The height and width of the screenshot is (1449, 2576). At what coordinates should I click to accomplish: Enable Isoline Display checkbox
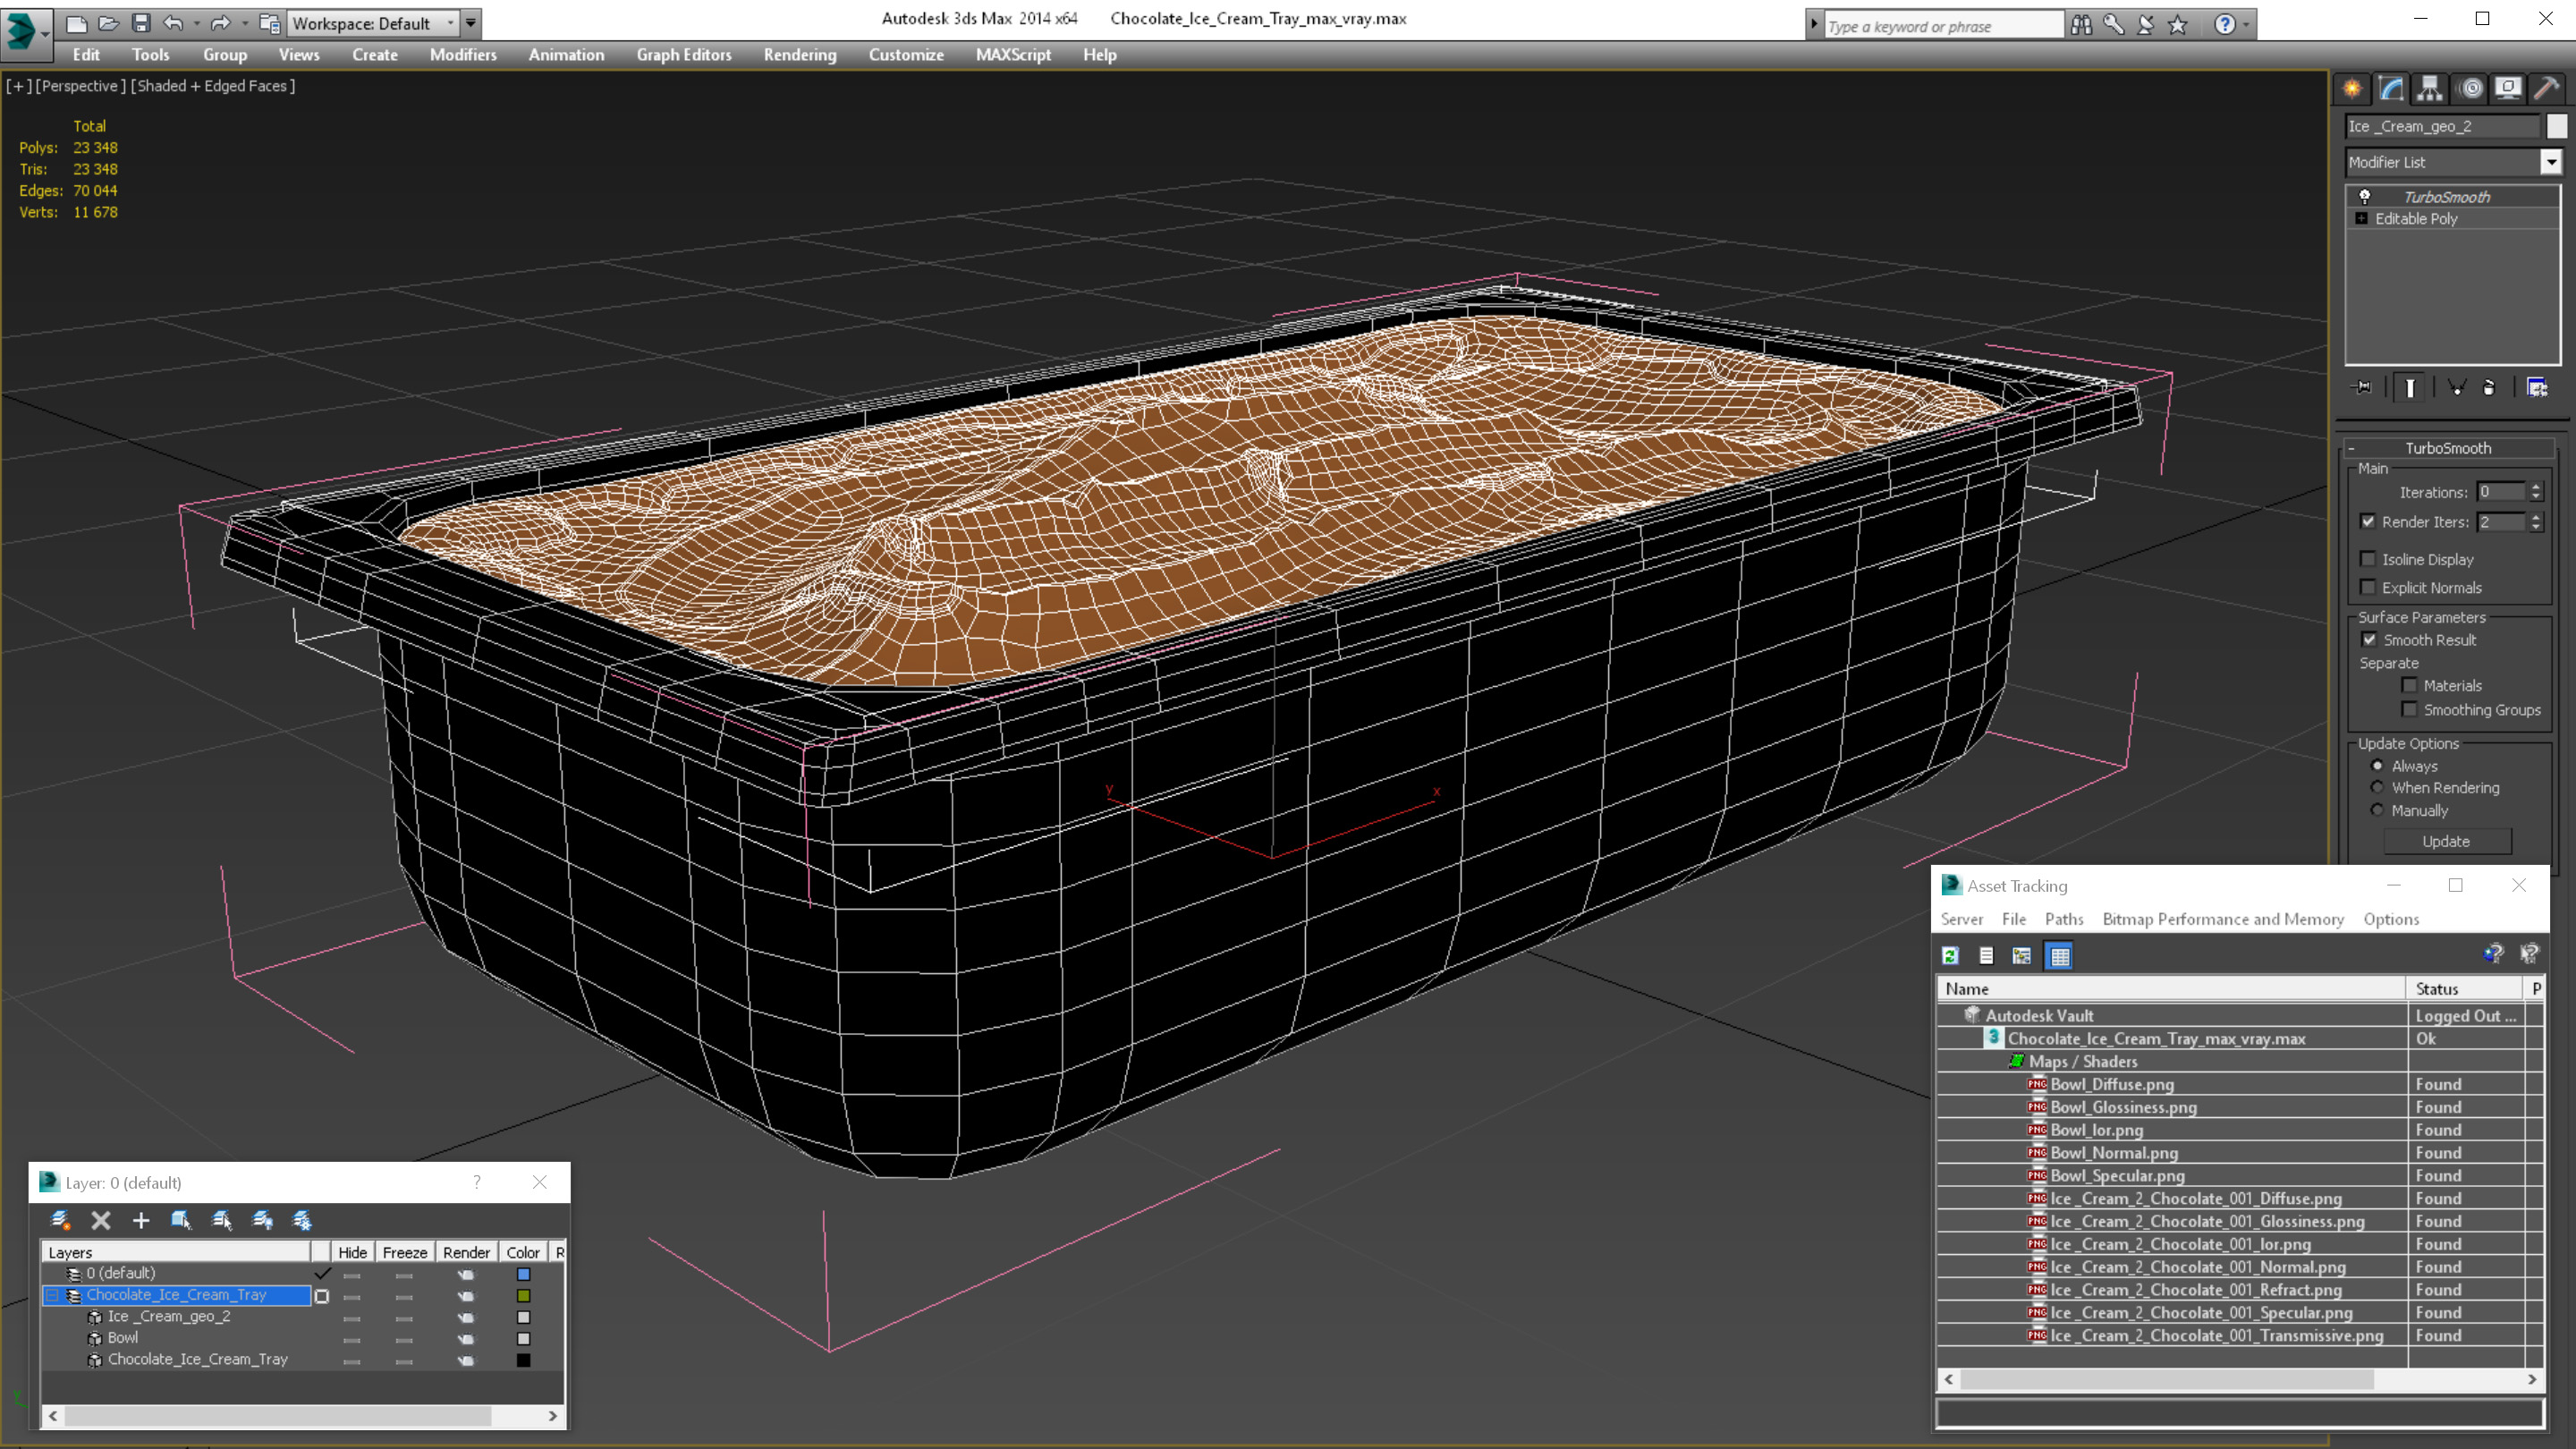point(2368,559)
